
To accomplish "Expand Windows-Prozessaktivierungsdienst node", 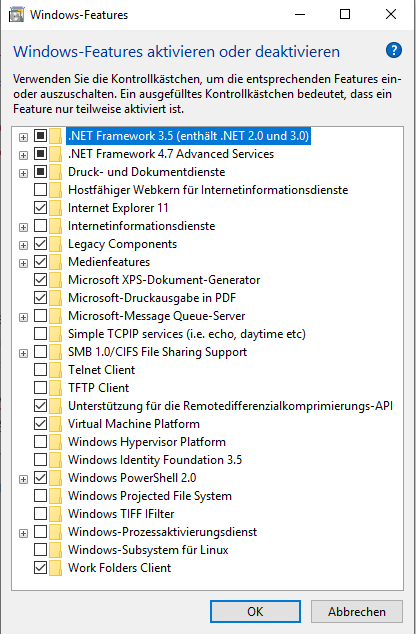I will point(23,534).
